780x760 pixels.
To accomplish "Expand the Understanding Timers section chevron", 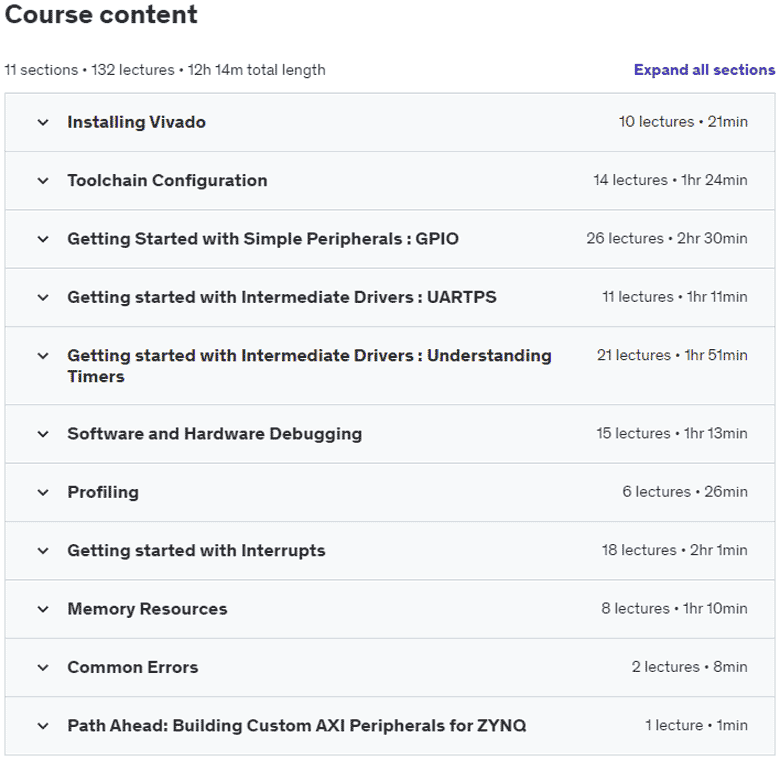I will [43, 356].
